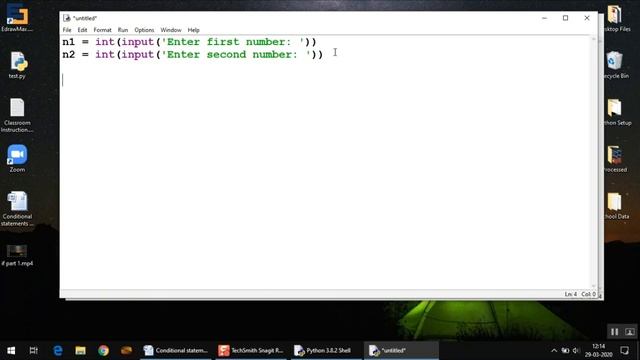Viewport: 640px width, 360px height.
Task: Close the *untitled* IDLE window
Action: (x=587, y=18)
